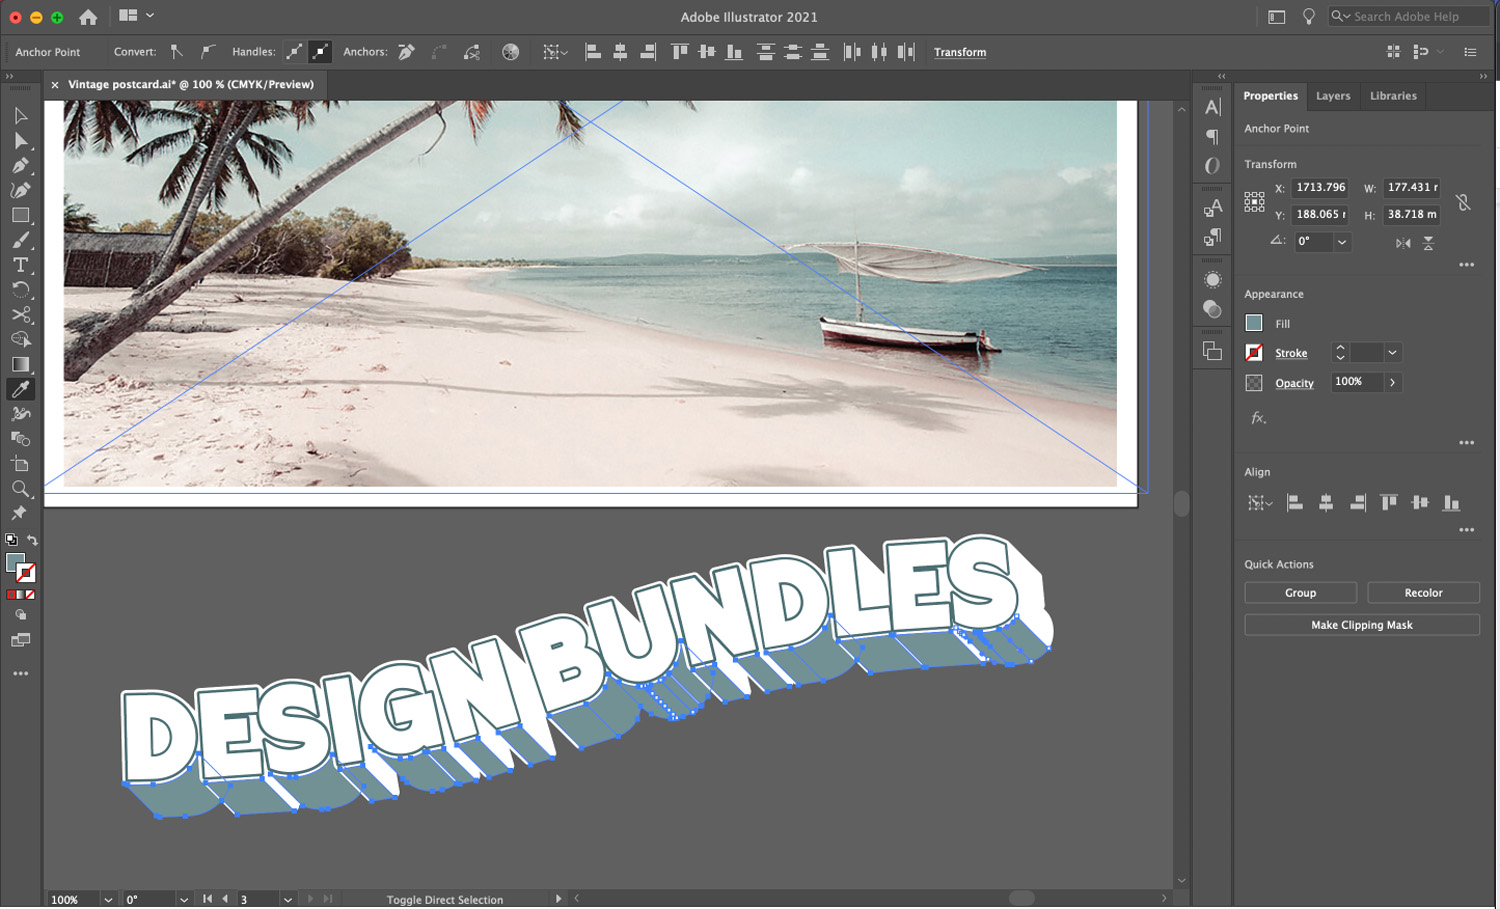1500x909 pixels.
Task: Close the Vintage postcard.ai document tab
Action: [55, 85]
